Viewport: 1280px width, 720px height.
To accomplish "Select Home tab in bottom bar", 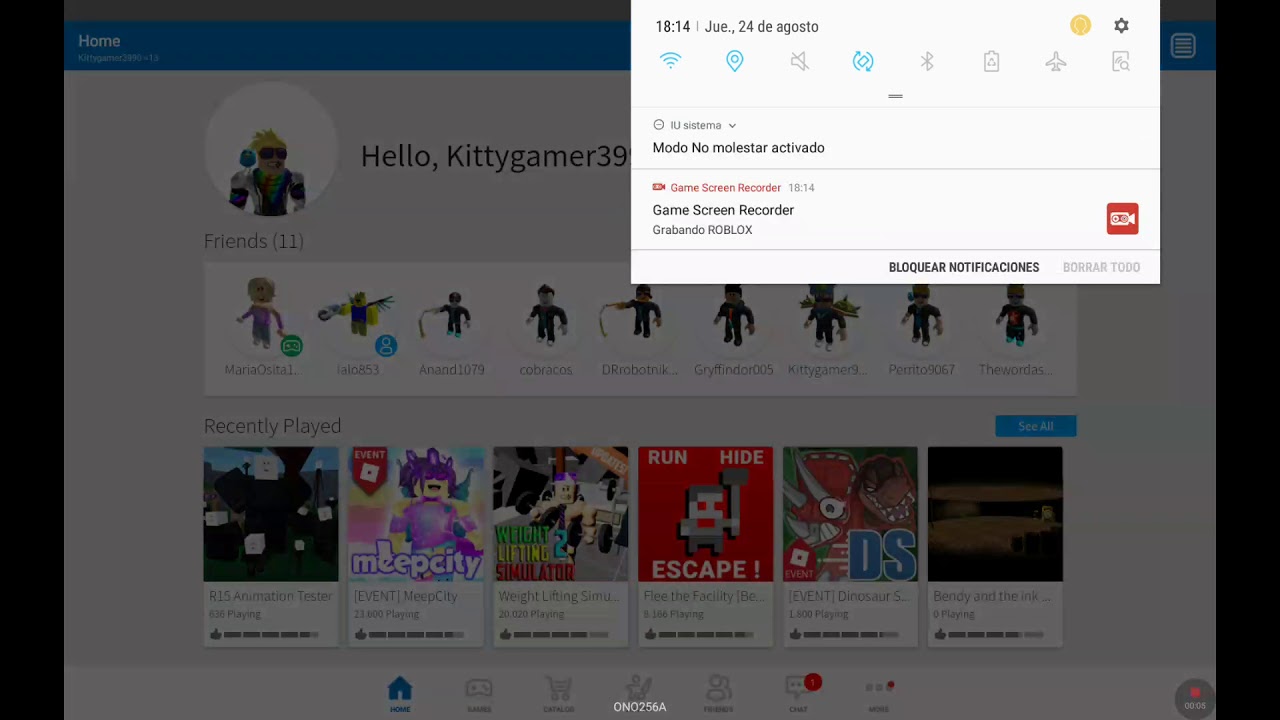I will pyautogui.click(x=400, y=694).
